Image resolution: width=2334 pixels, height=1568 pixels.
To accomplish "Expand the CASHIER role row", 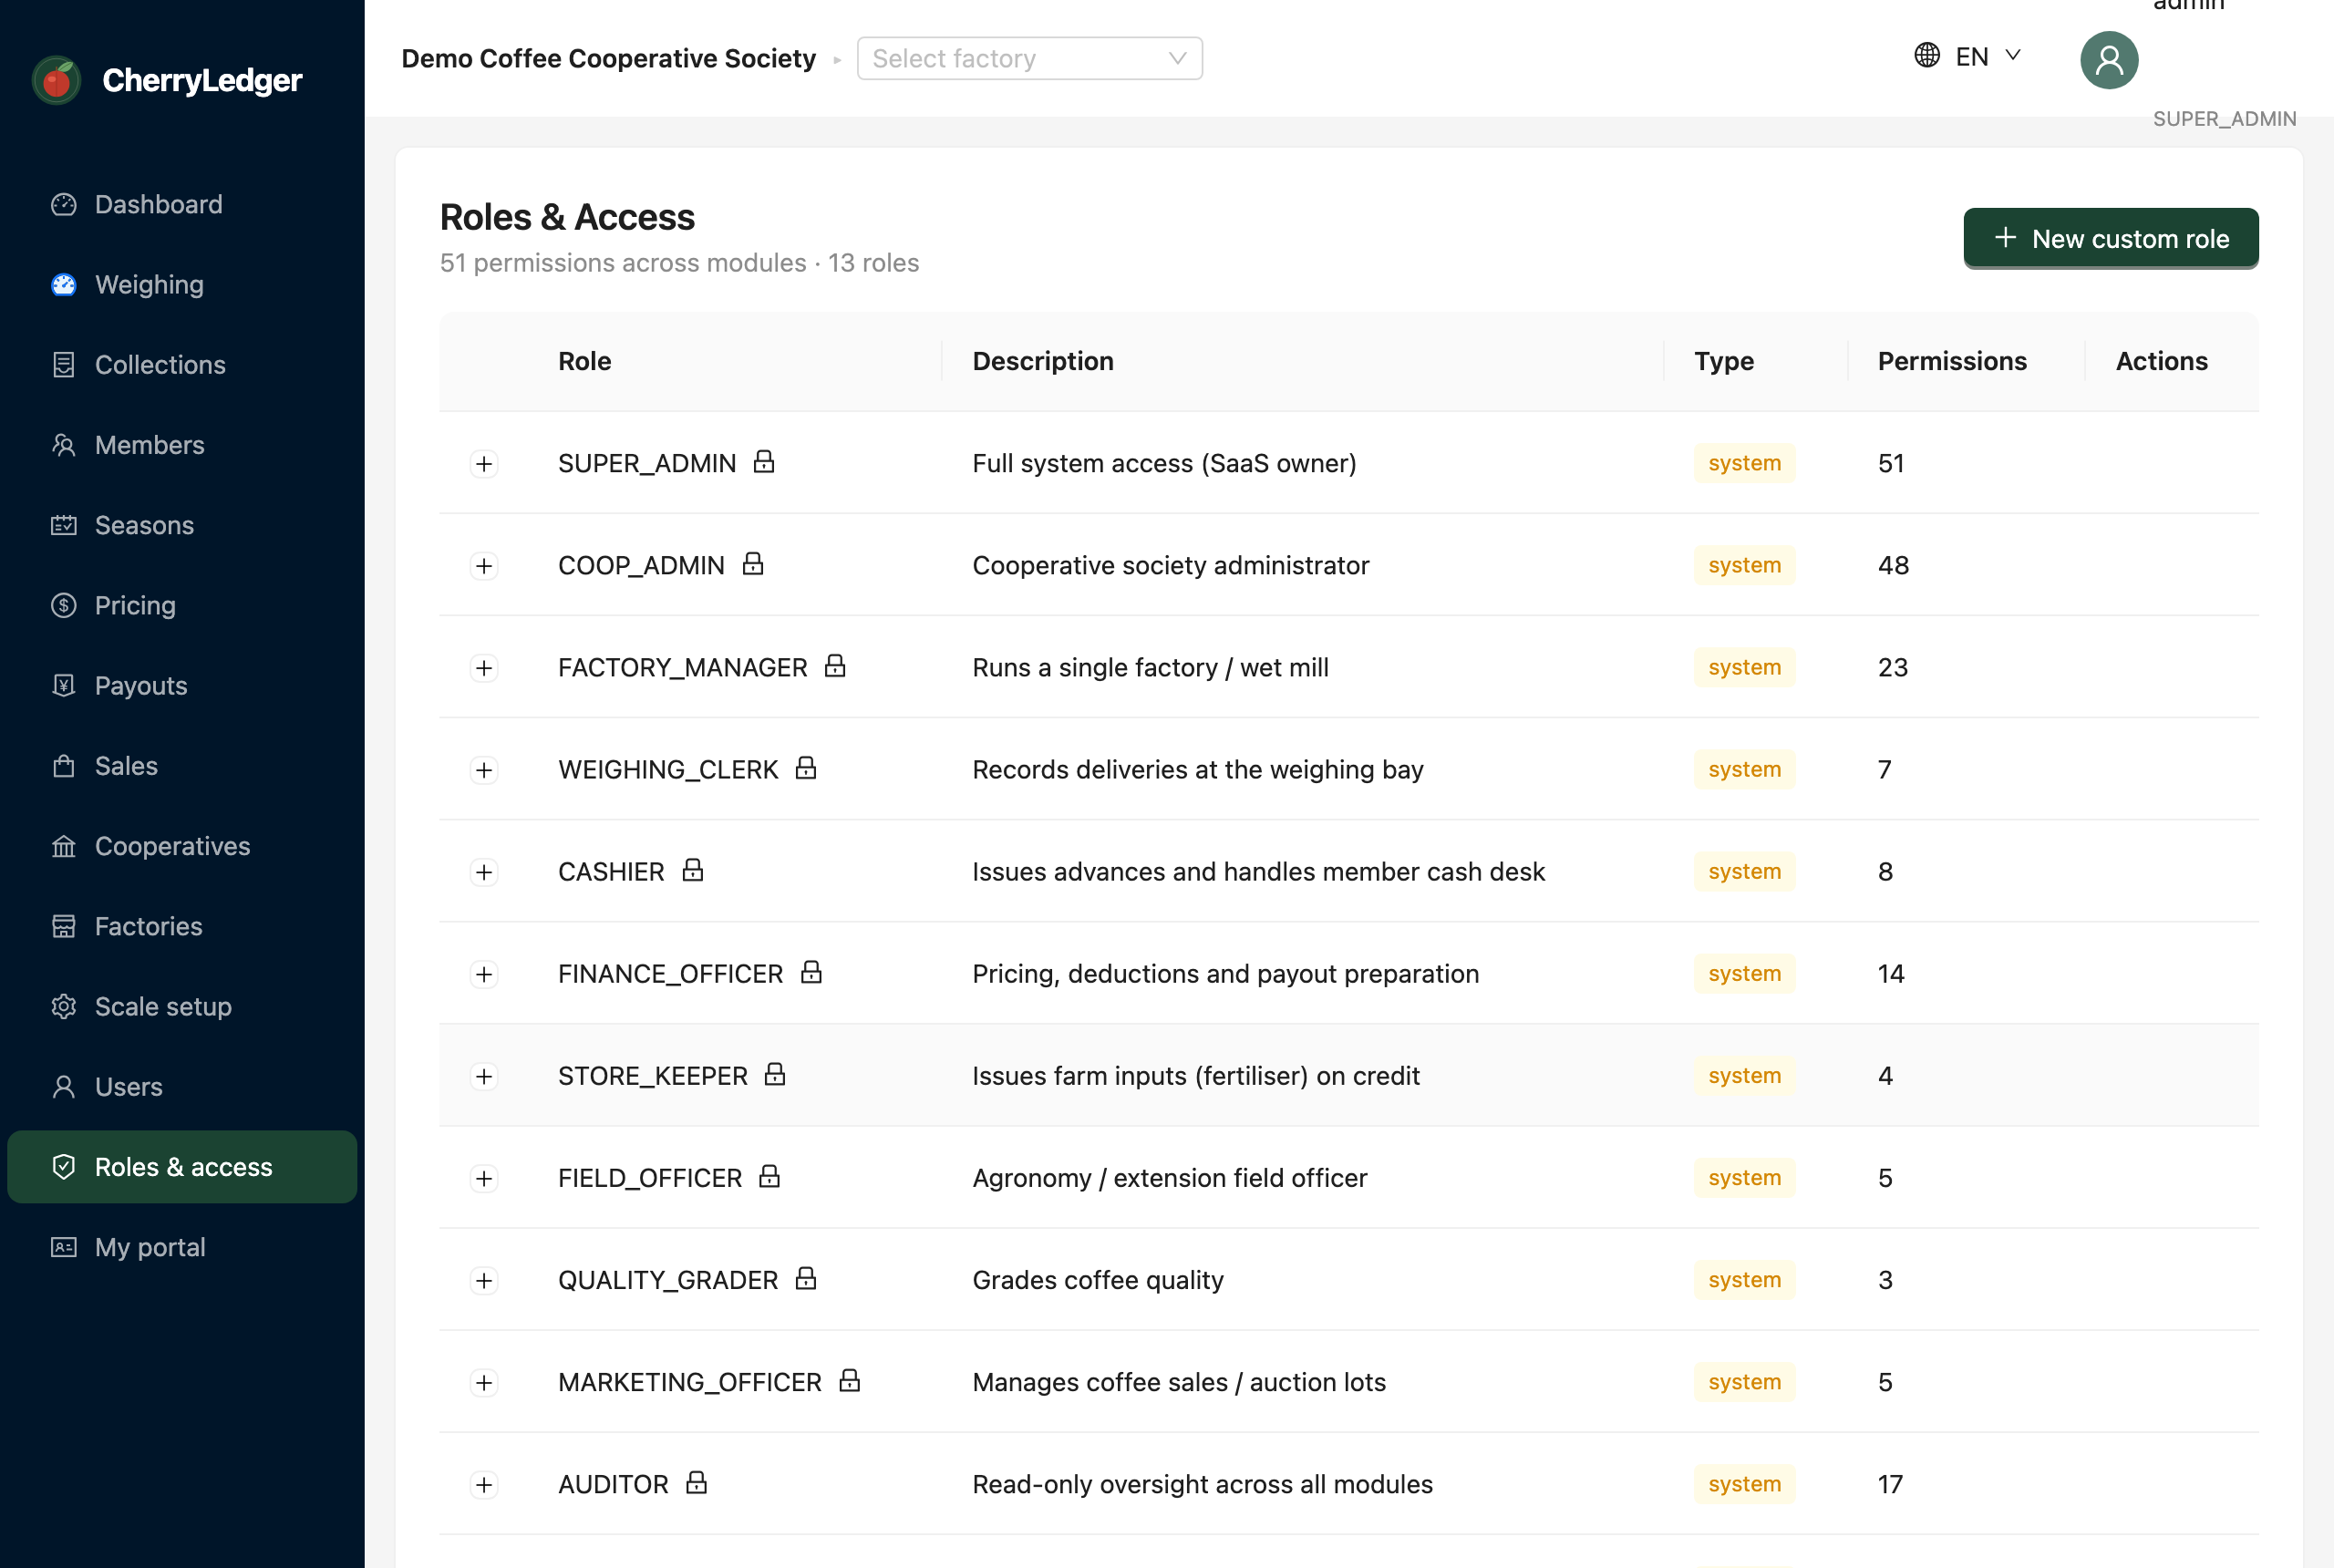I will pyautogui.click(x=484, y=872).
